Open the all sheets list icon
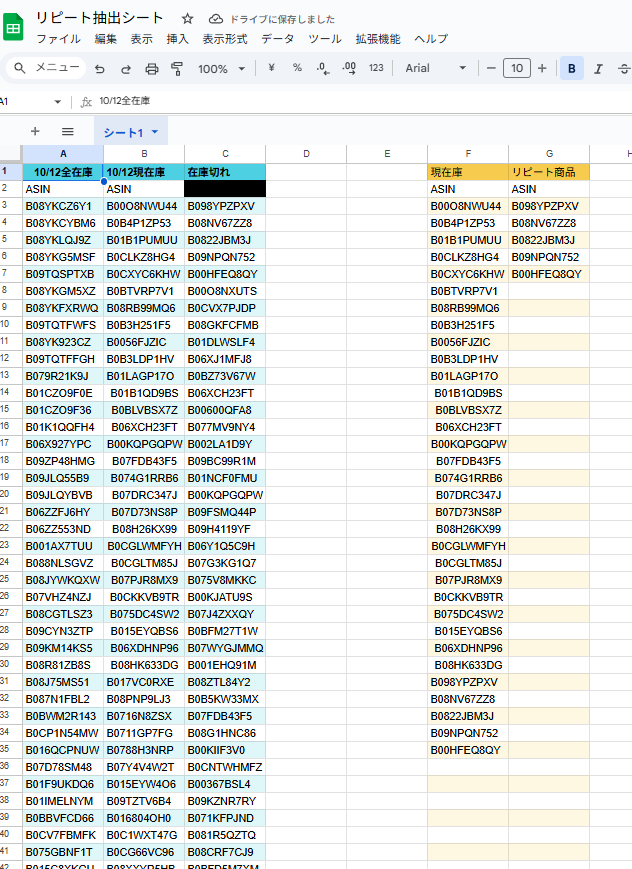 68,131
